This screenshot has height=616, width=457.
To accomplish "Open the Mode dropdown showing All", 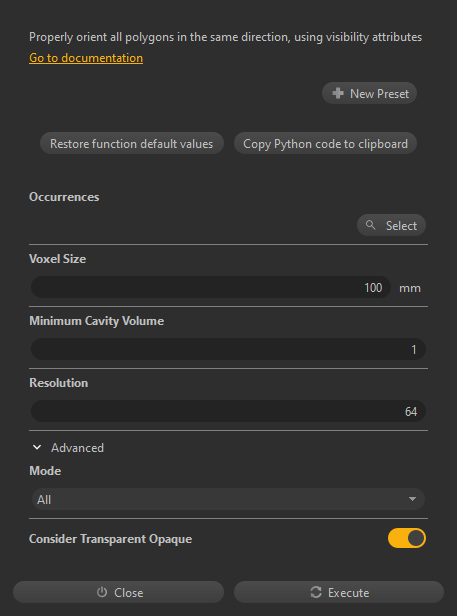I will coord(228,499).
